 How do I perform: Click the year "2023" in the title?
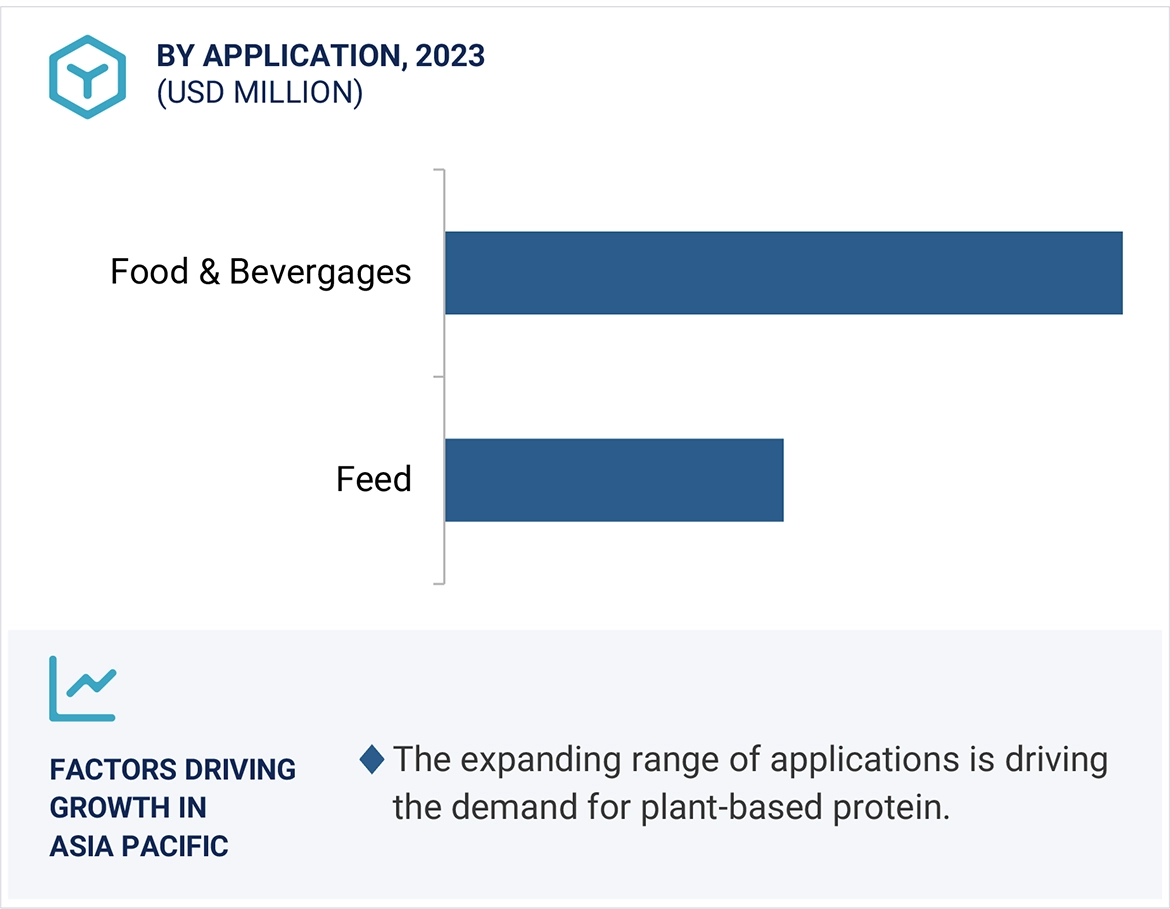click(x=450, y=56)
